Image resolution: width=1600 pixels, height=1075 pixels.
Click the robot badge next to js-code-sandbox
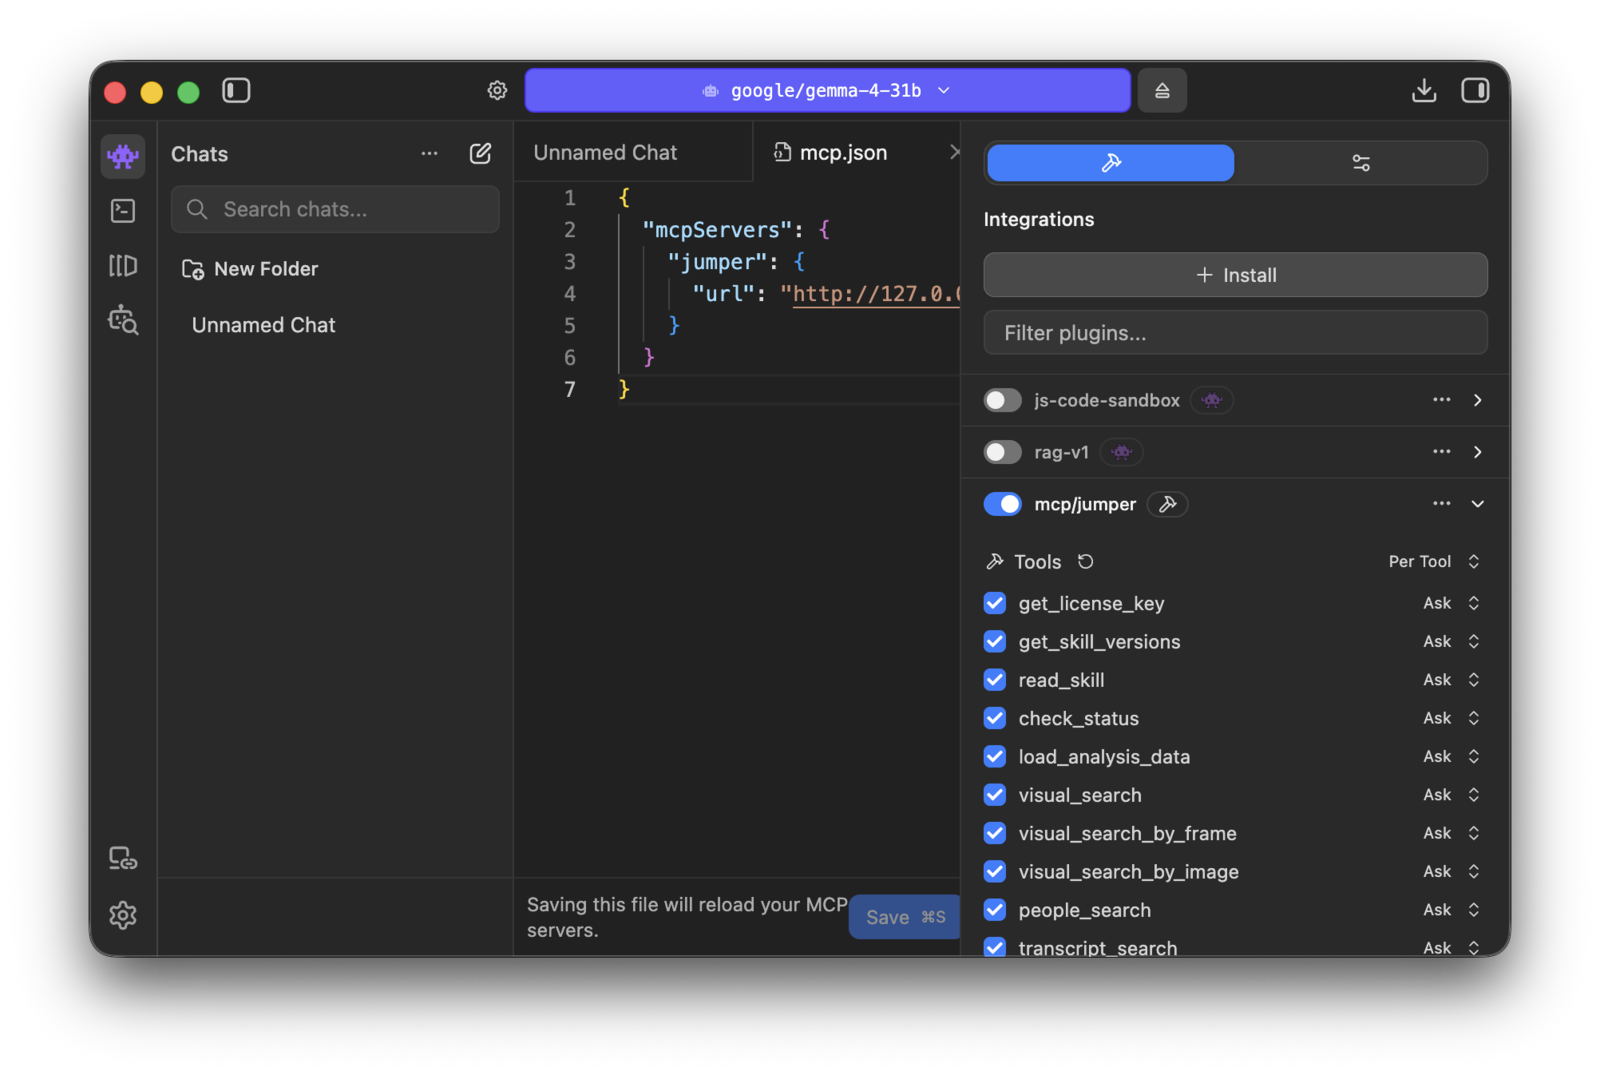pyautogui.click(x=1212, y=400)
